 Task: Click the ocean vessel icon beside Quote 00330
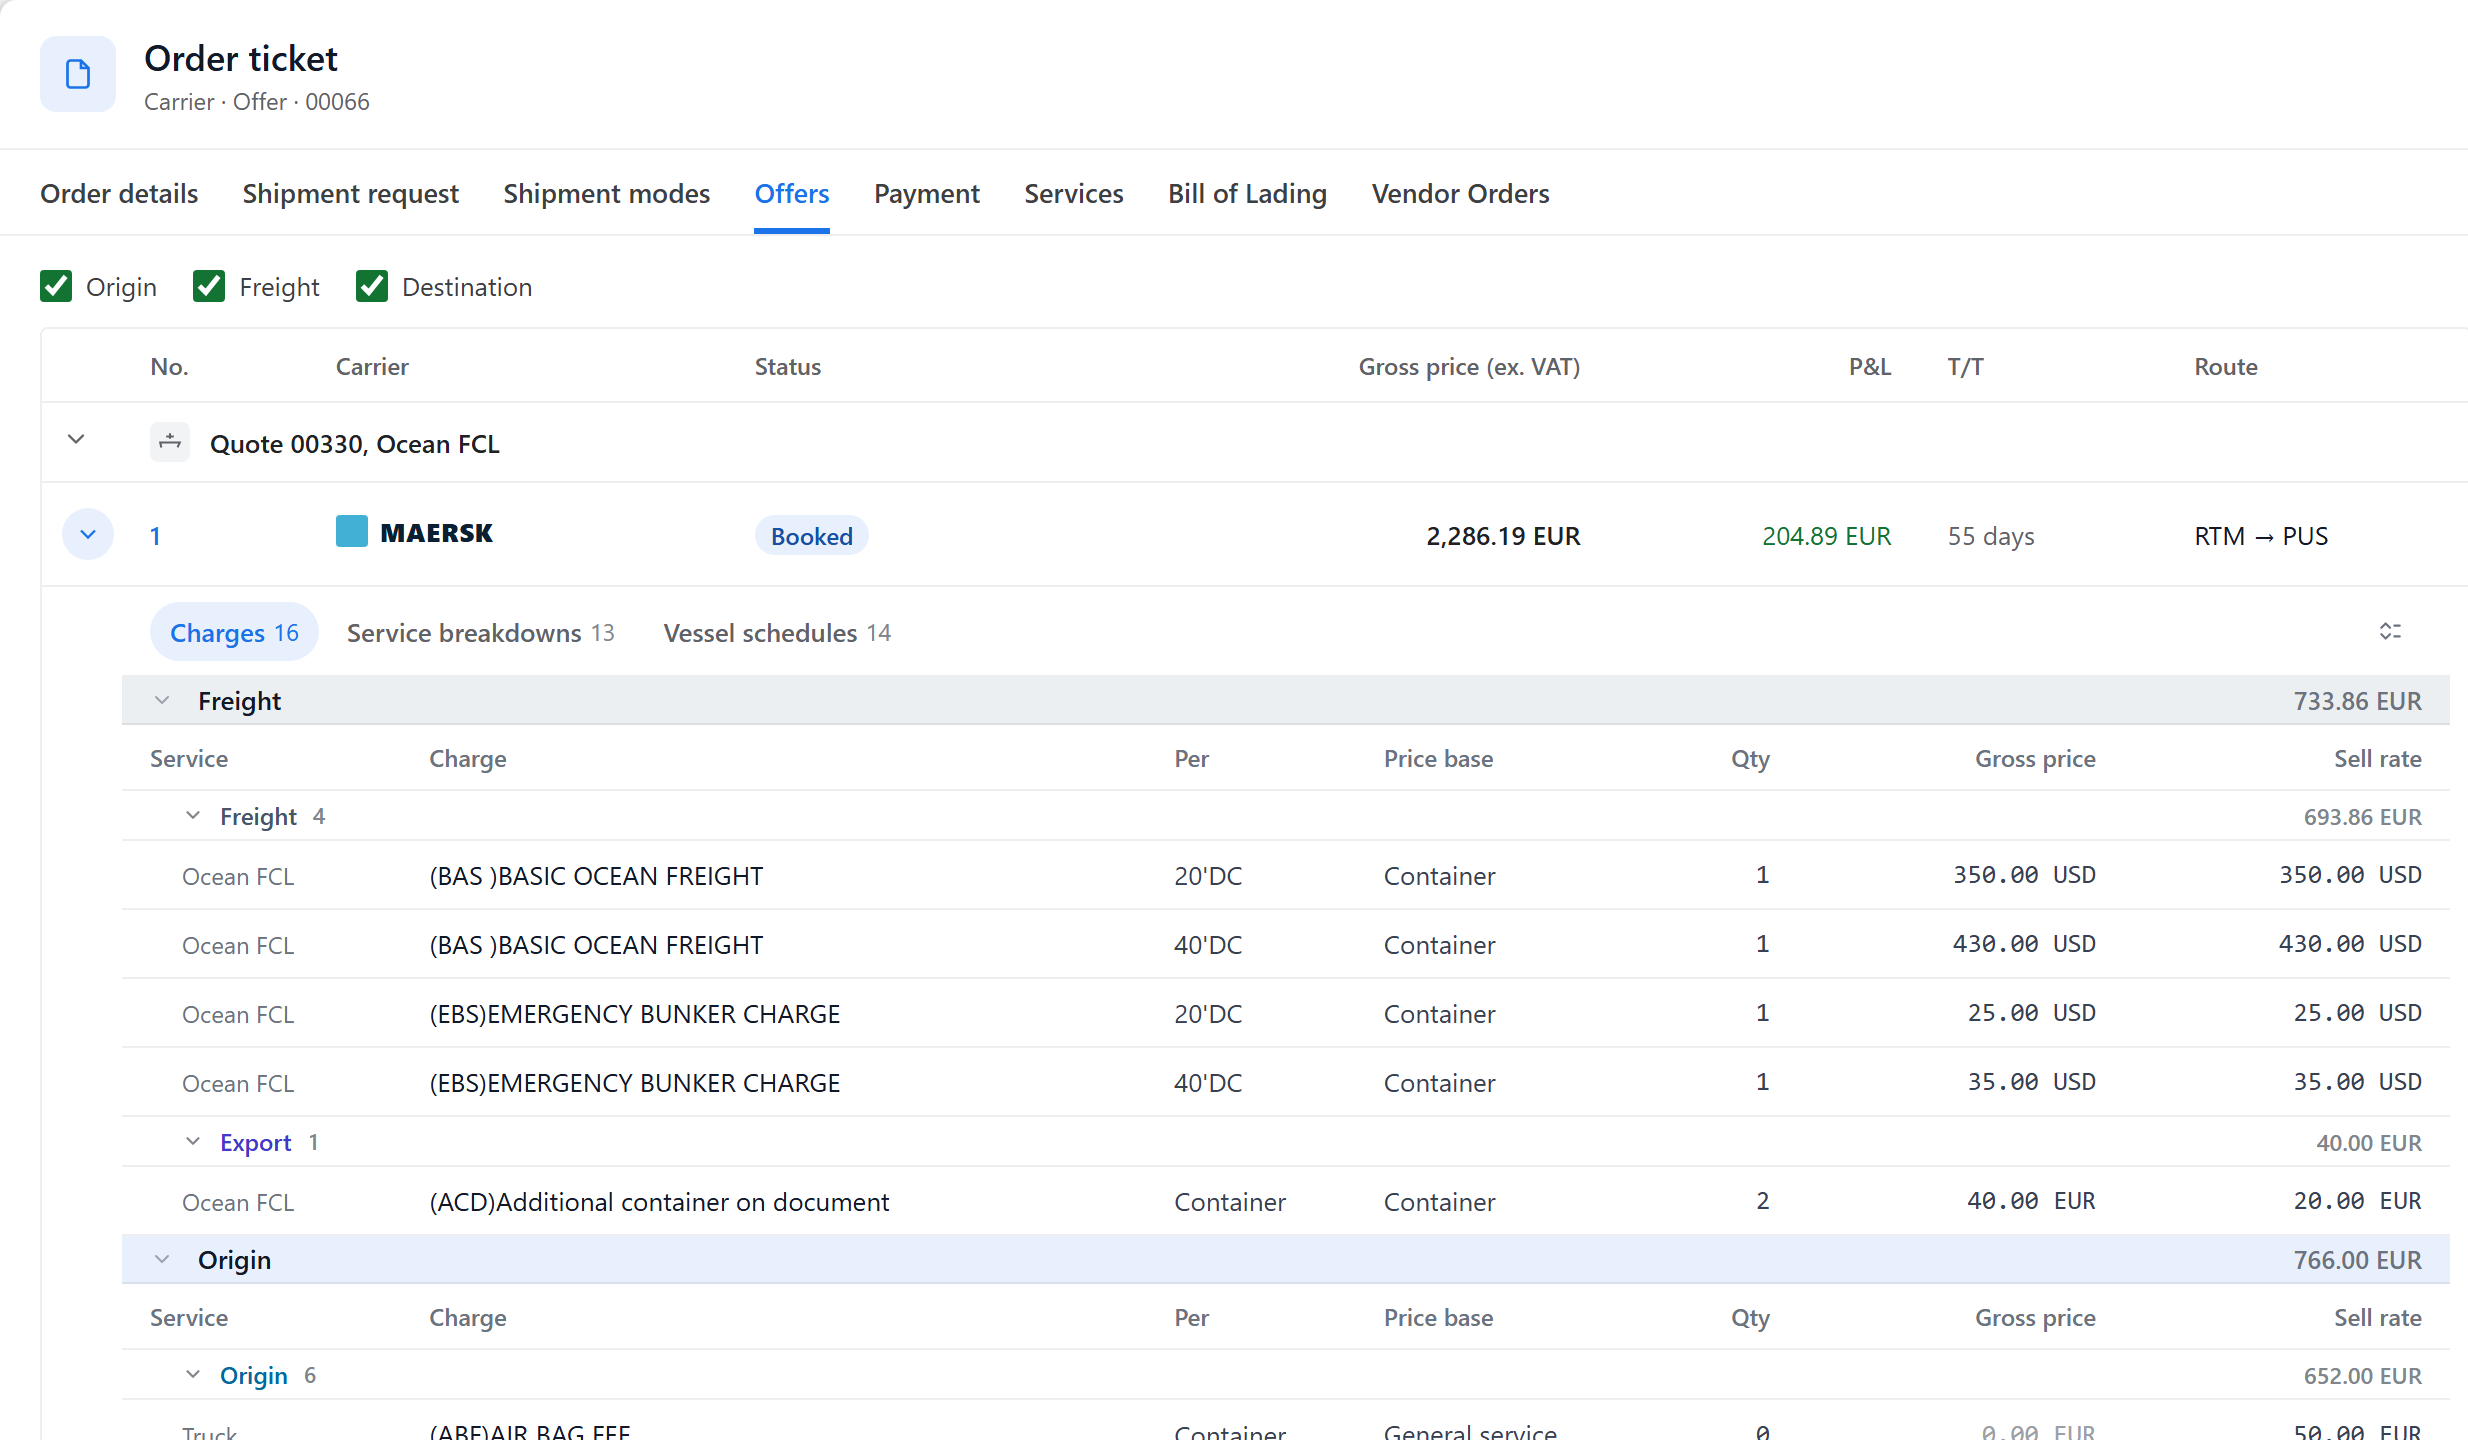[x=170, y=441]
